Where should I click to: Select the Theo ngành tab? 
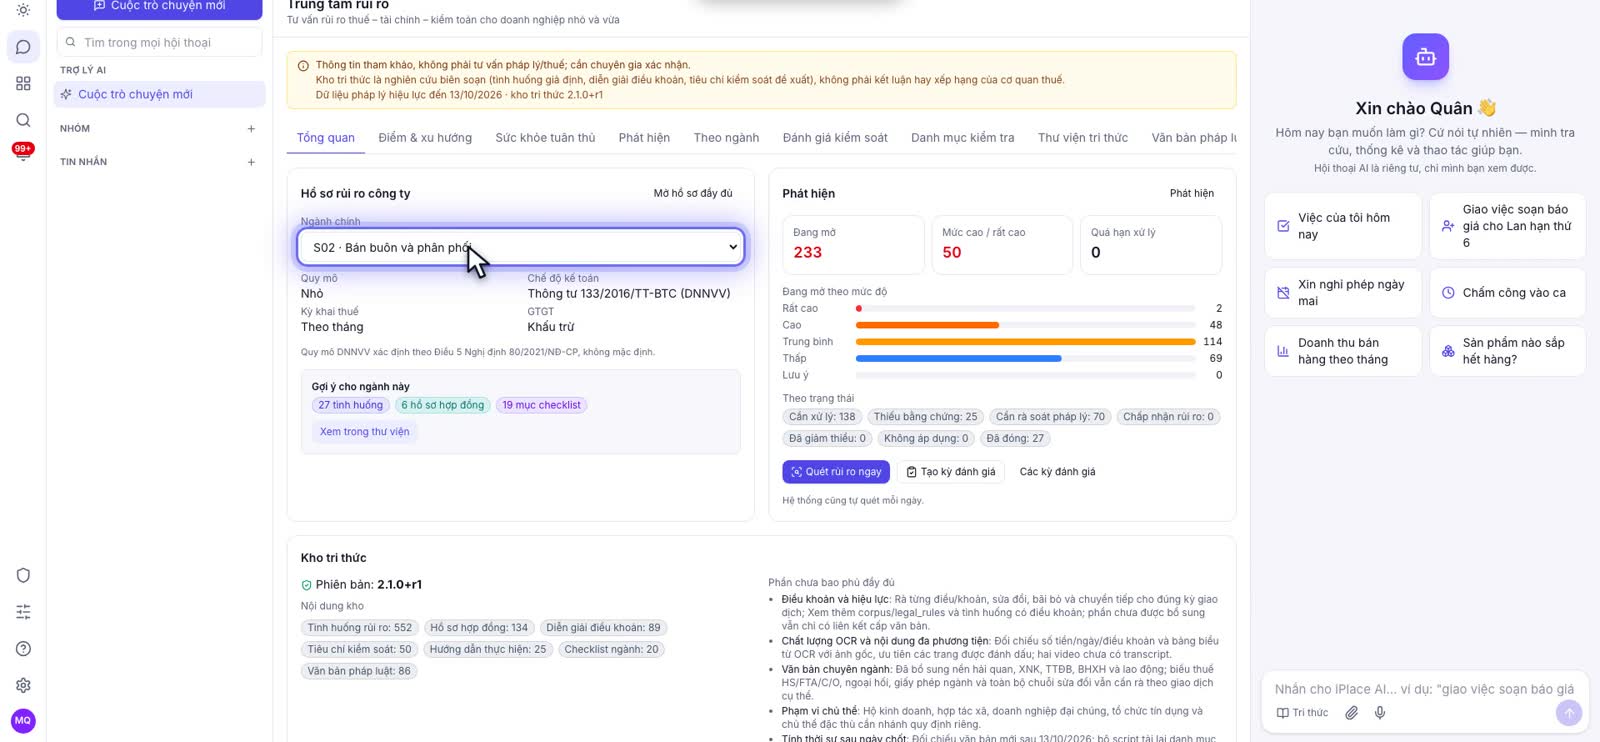click(x=726, y=138)
